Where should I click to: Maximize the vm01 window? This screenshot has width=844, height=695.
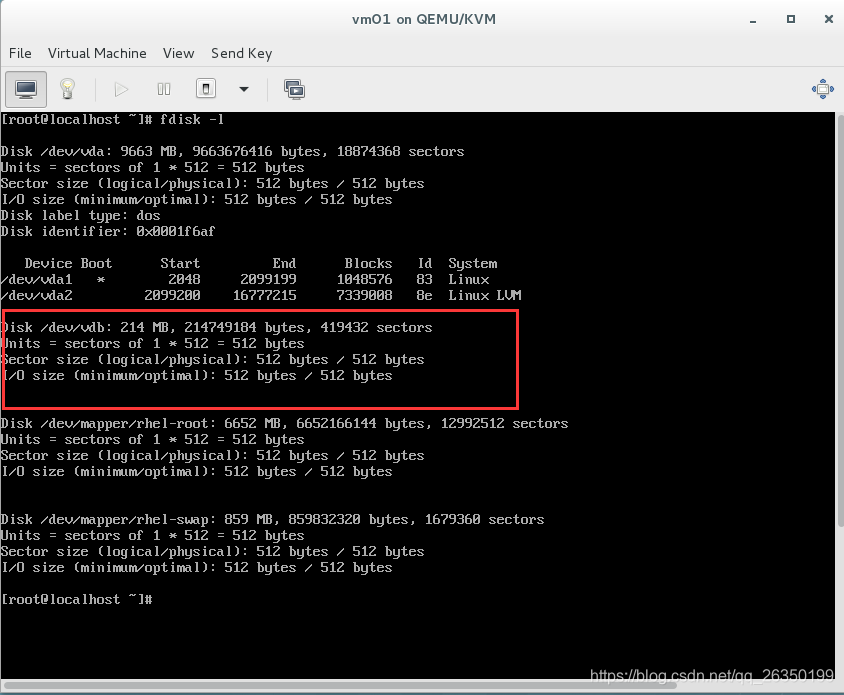coord(791,19)
